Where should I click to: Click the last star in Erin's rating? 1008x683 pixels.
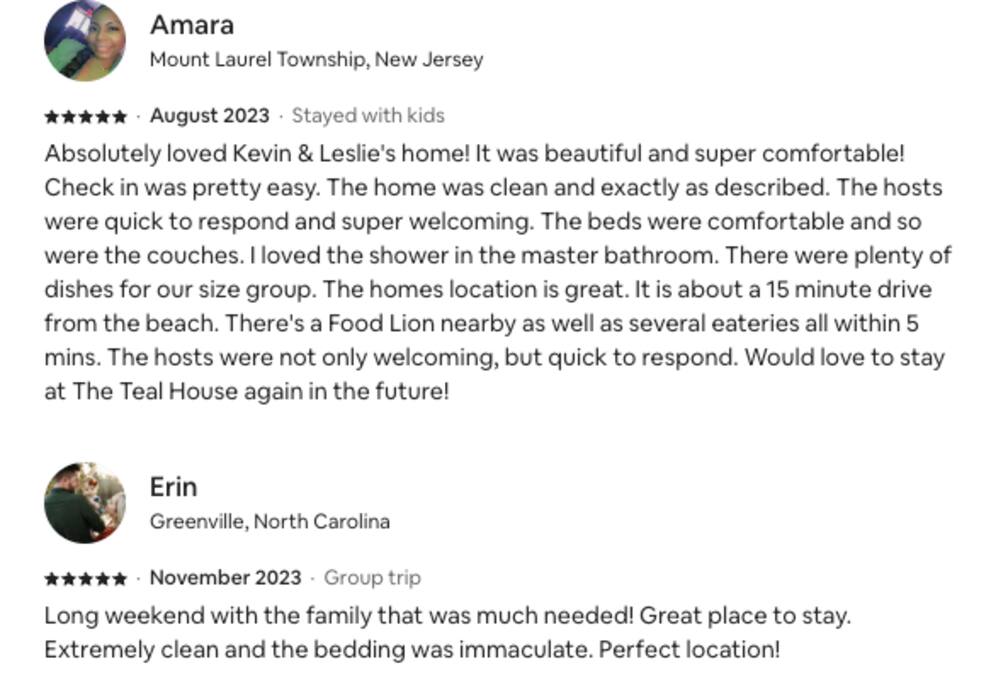click(120, 579)
